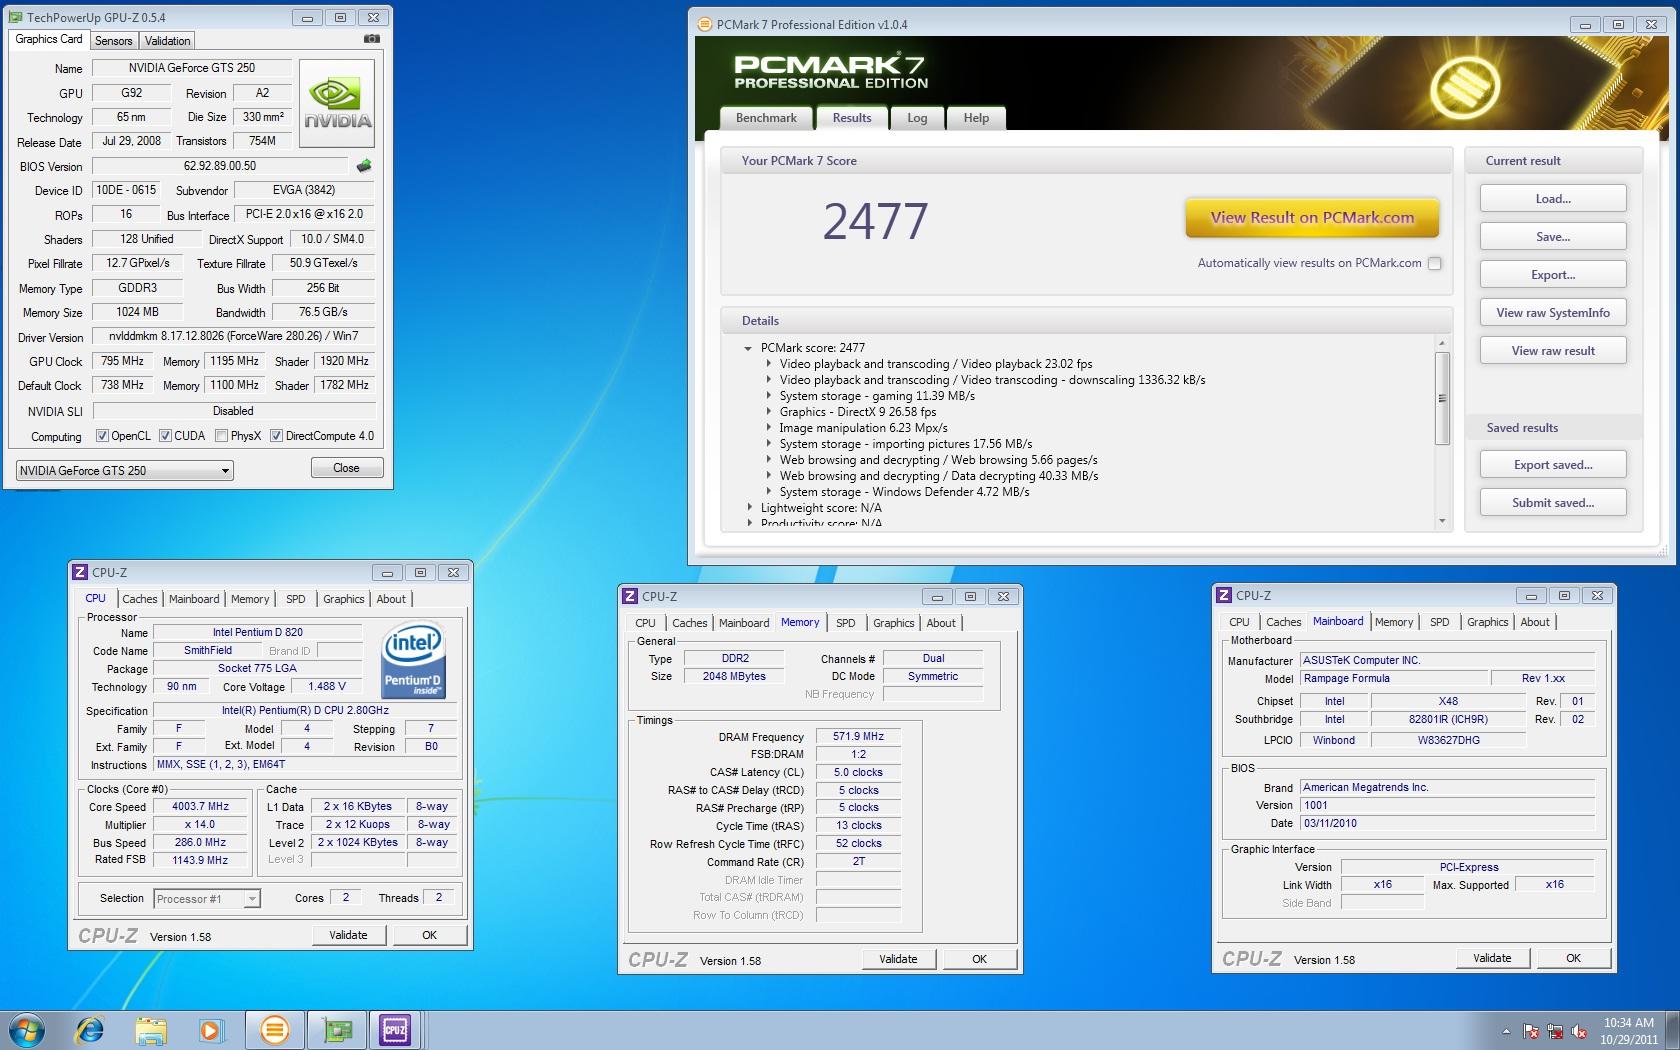Viewport: 1680px width, 1050px height.
Task: Click the network tray icon
Action: coord(1555,1031)
